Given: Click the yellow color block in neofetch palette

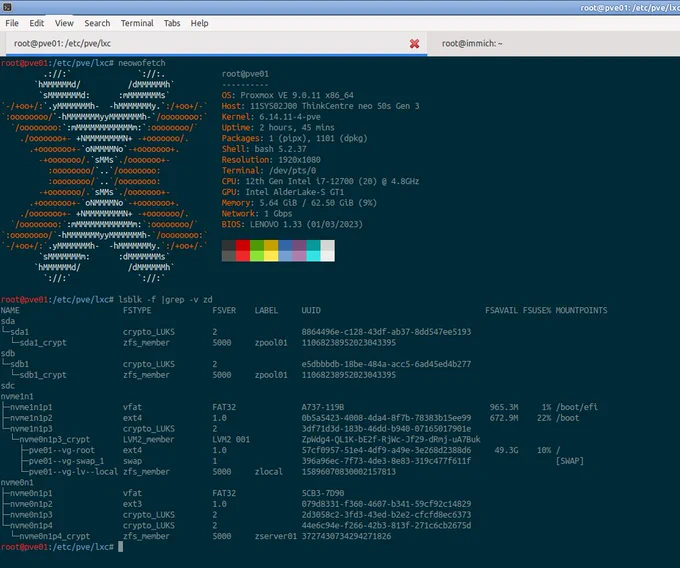Looking at the screenshot, I should click(271, 251).
